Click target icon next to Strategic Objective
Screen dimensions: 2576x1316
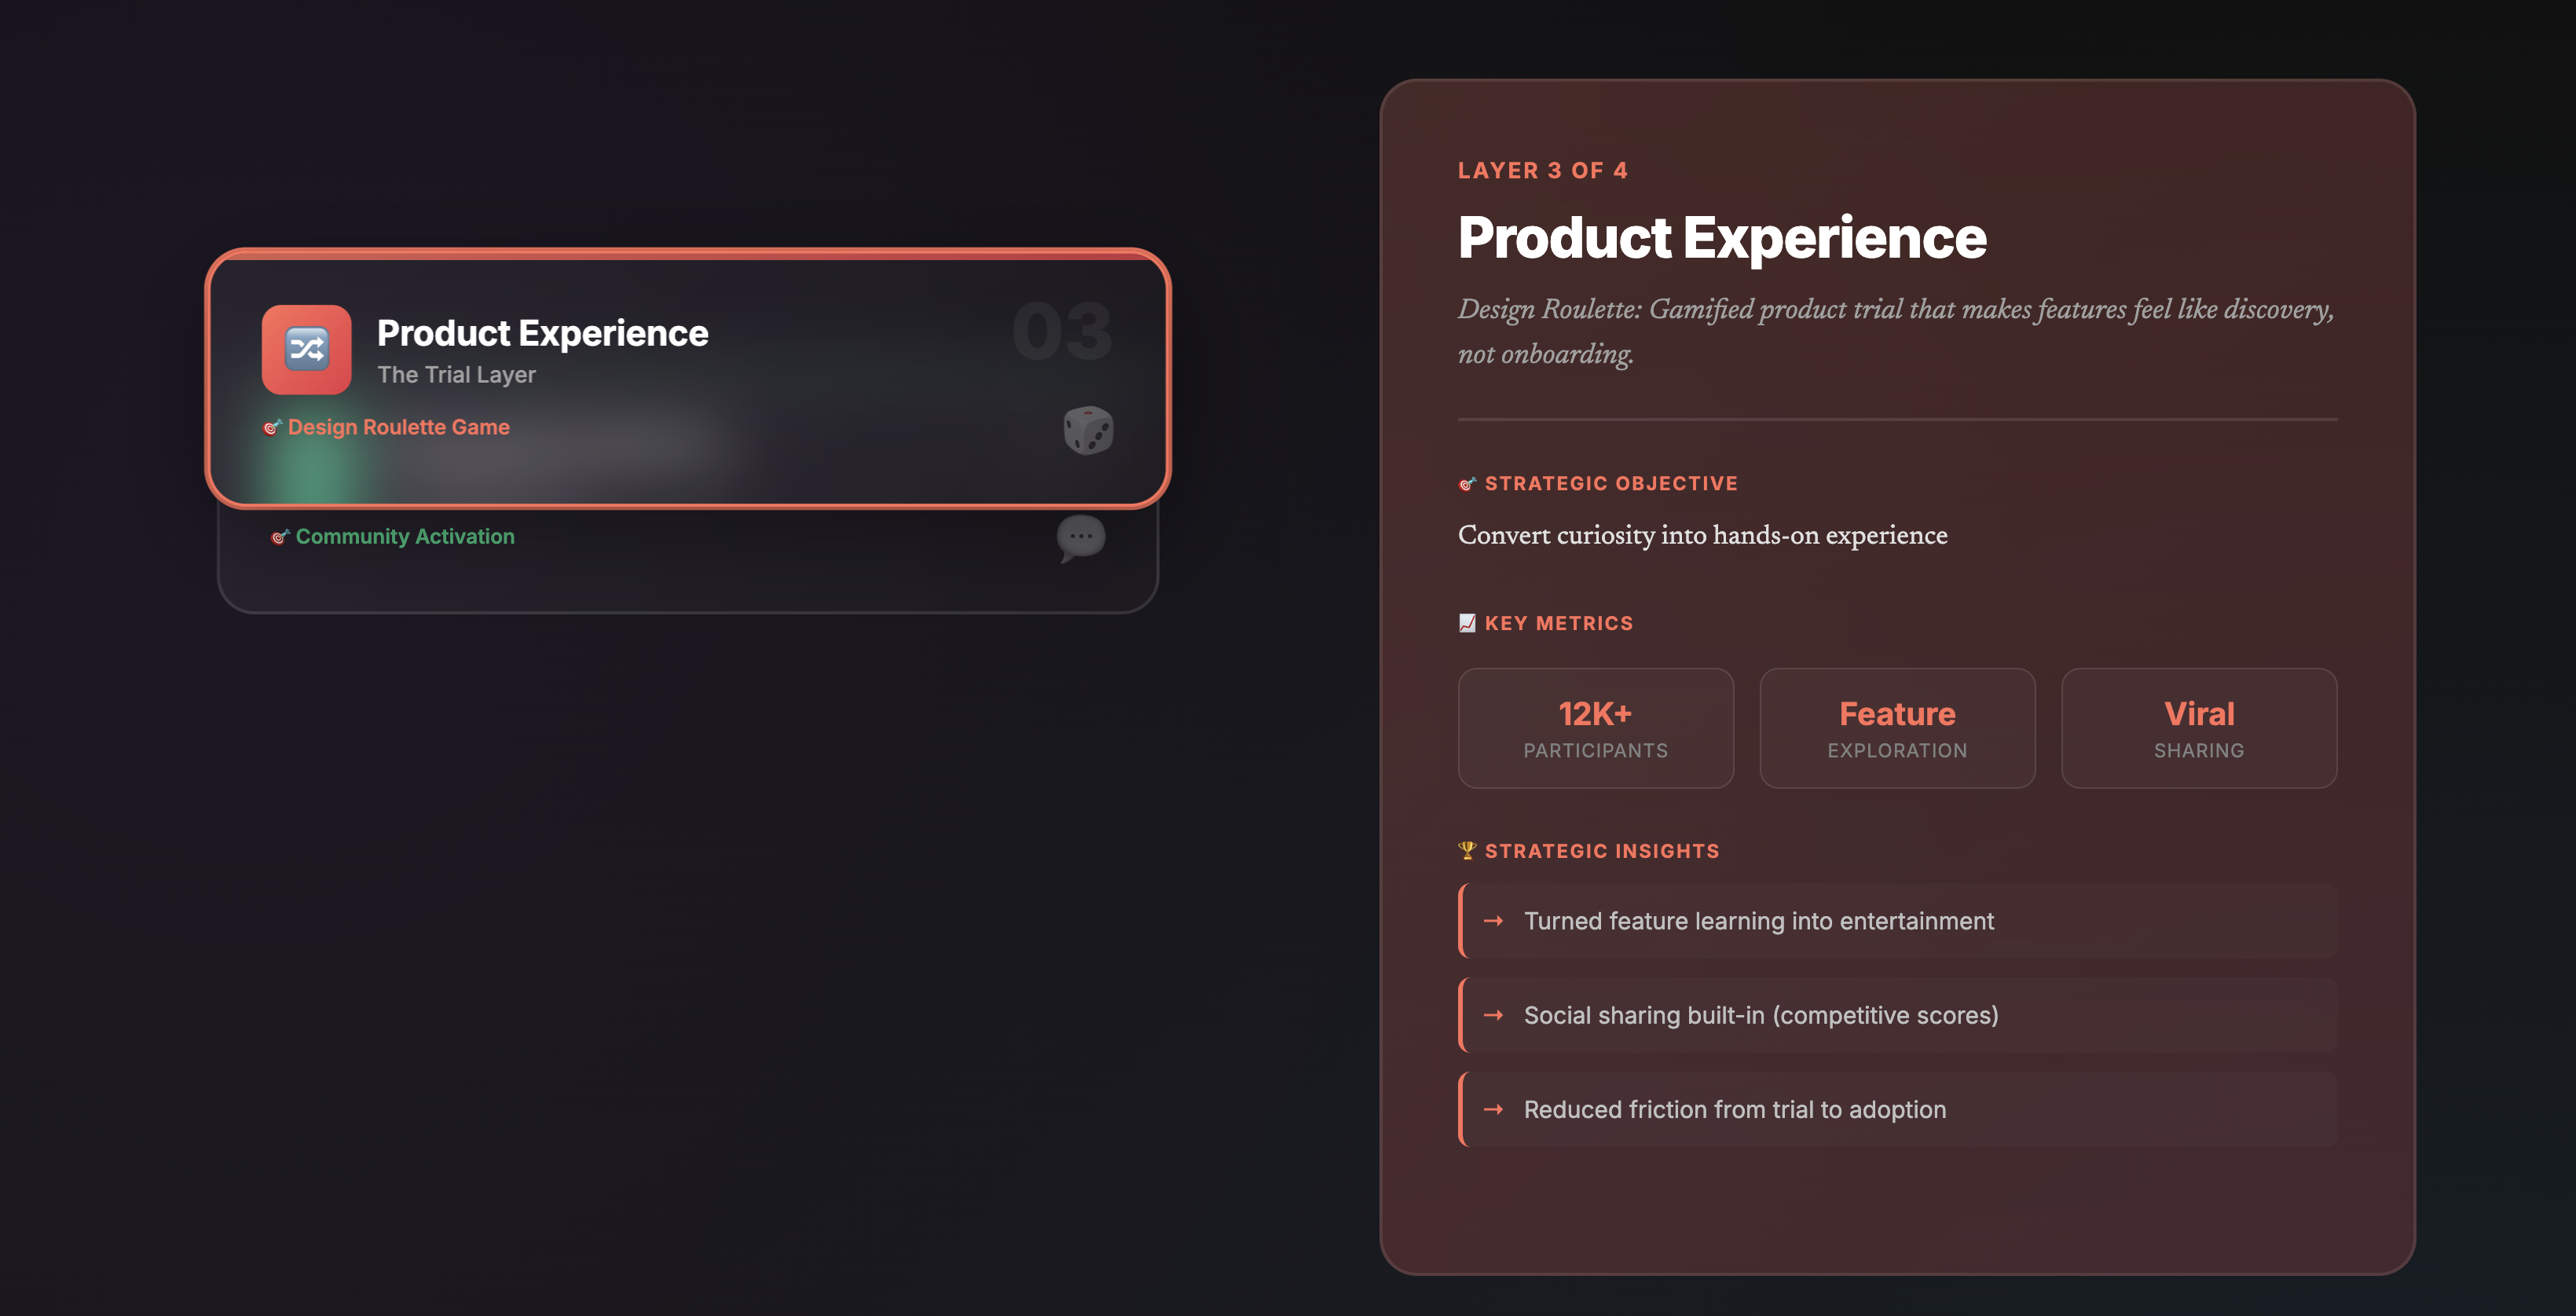tap(1467, 484)
